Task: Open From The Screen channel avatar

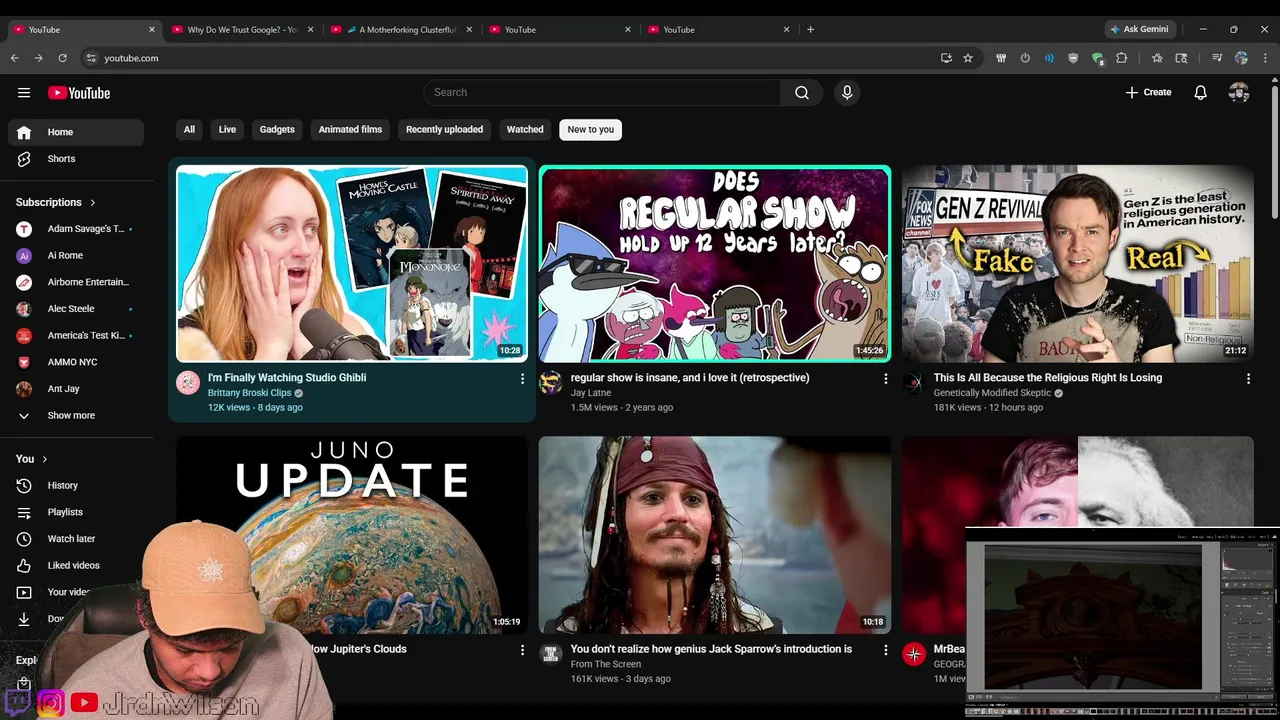Action: click(550, 654)
